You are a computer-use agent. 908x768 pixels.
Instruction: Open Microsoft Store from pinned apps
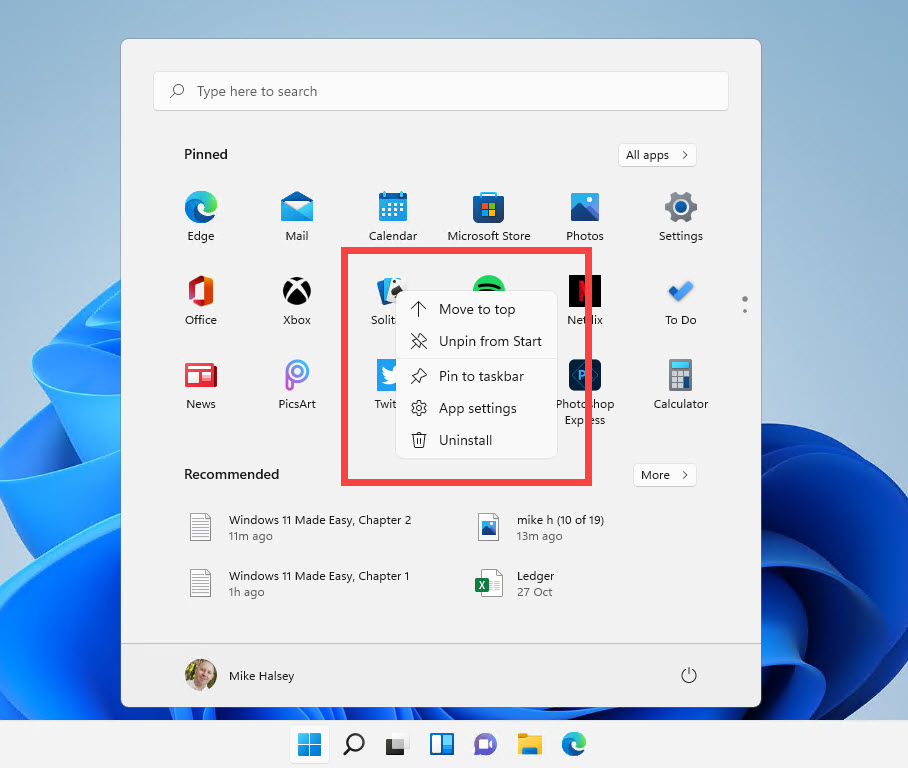pyautogui.click(x=488, y=208)
